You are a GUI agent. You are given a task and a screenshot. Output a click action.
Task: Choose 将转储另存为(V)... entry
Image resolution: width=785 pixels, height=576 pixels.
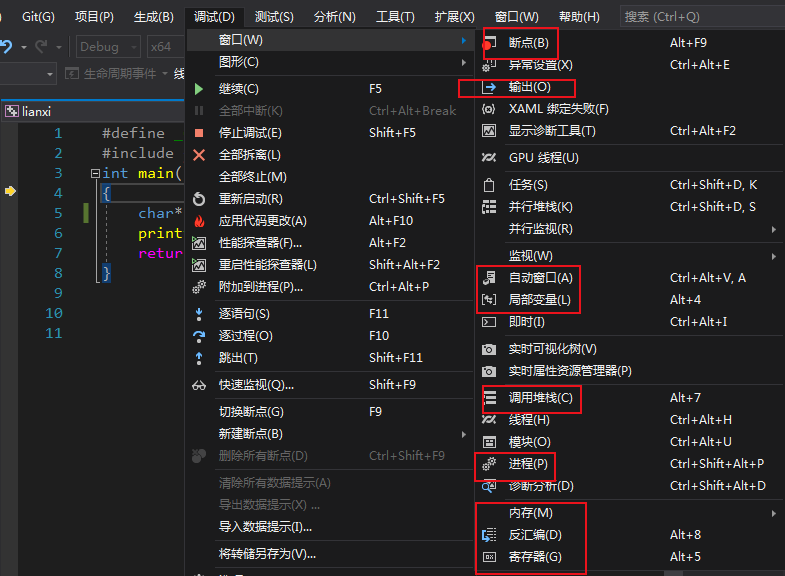tap(330, 554)
